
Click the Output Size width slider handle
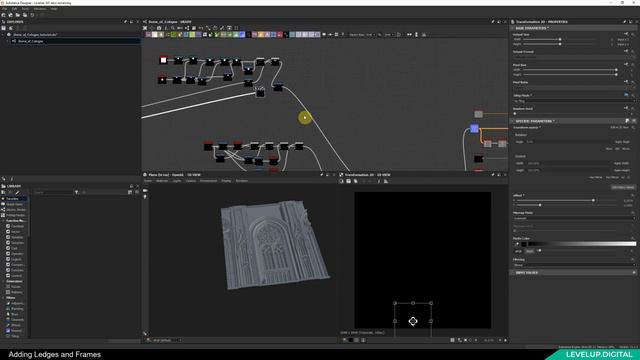(x=560, y=39)
